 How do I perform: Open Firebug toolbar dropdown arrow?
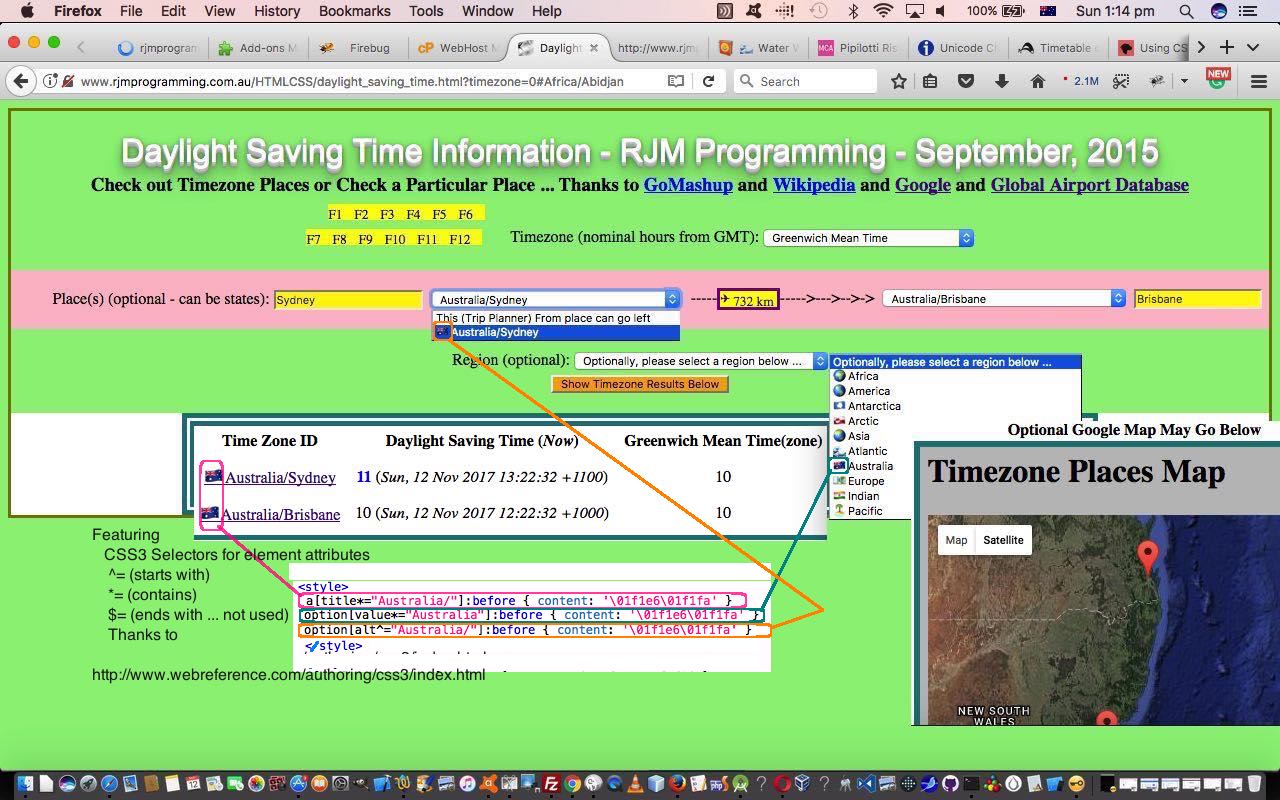[x=1184, y=81]
